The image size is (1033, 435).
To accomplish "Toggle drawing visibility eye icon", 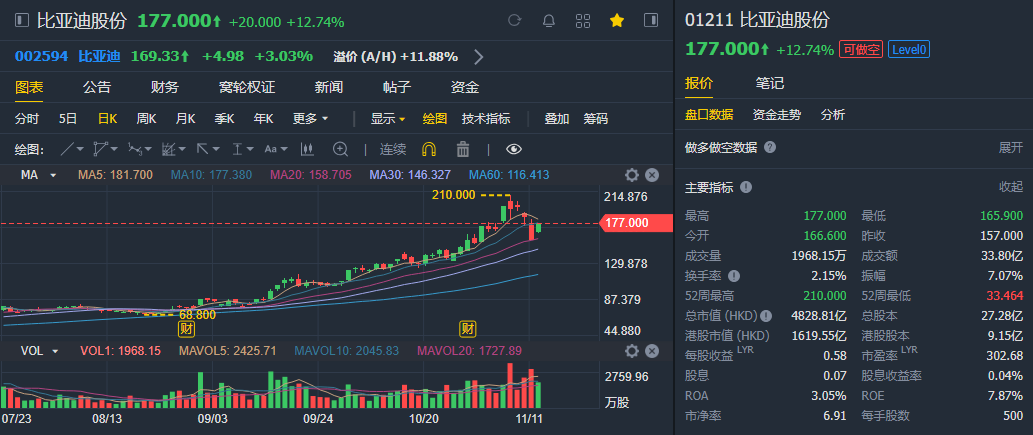I will click(x=514, y=150).
